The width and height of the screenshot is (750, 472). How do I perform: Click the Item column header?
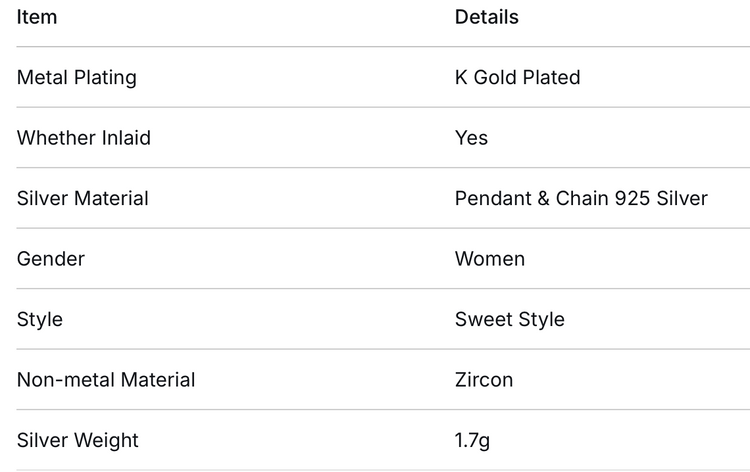pyautogui.click(x=37, y=17)
